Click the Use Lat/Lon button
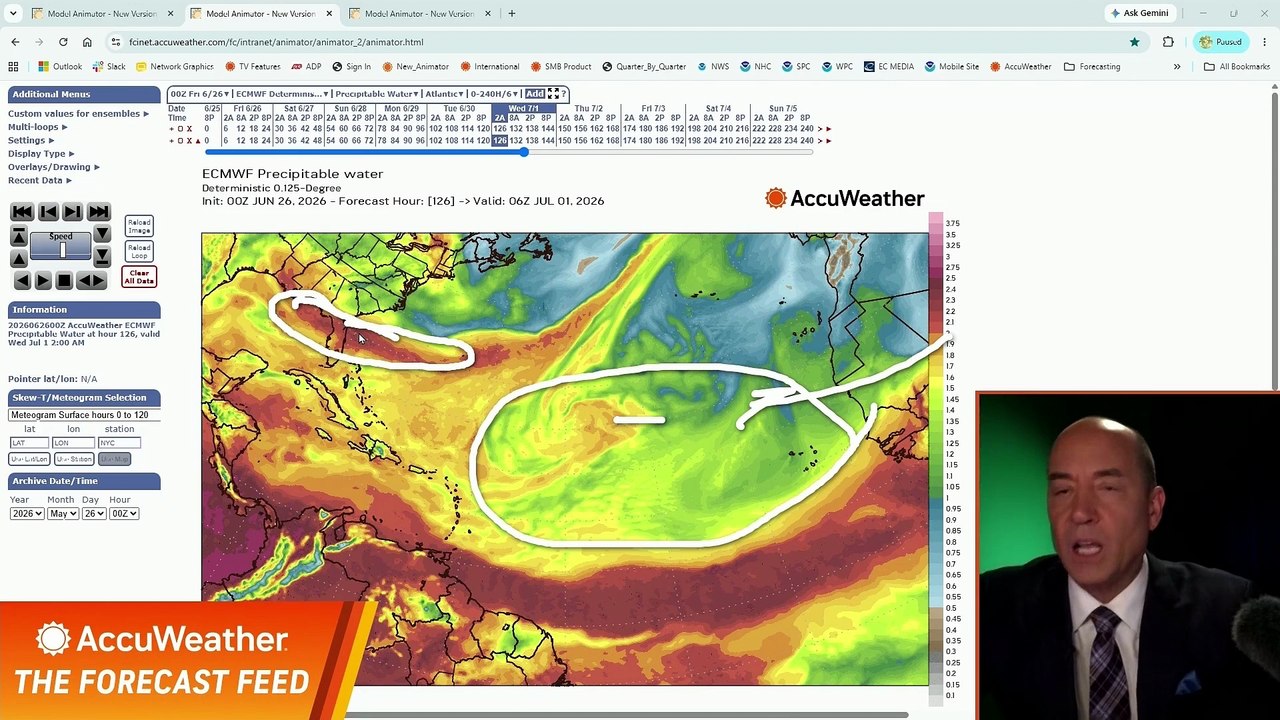This screenshot has width=1280, height=720. pyautogui.click(x=29, y=459)
